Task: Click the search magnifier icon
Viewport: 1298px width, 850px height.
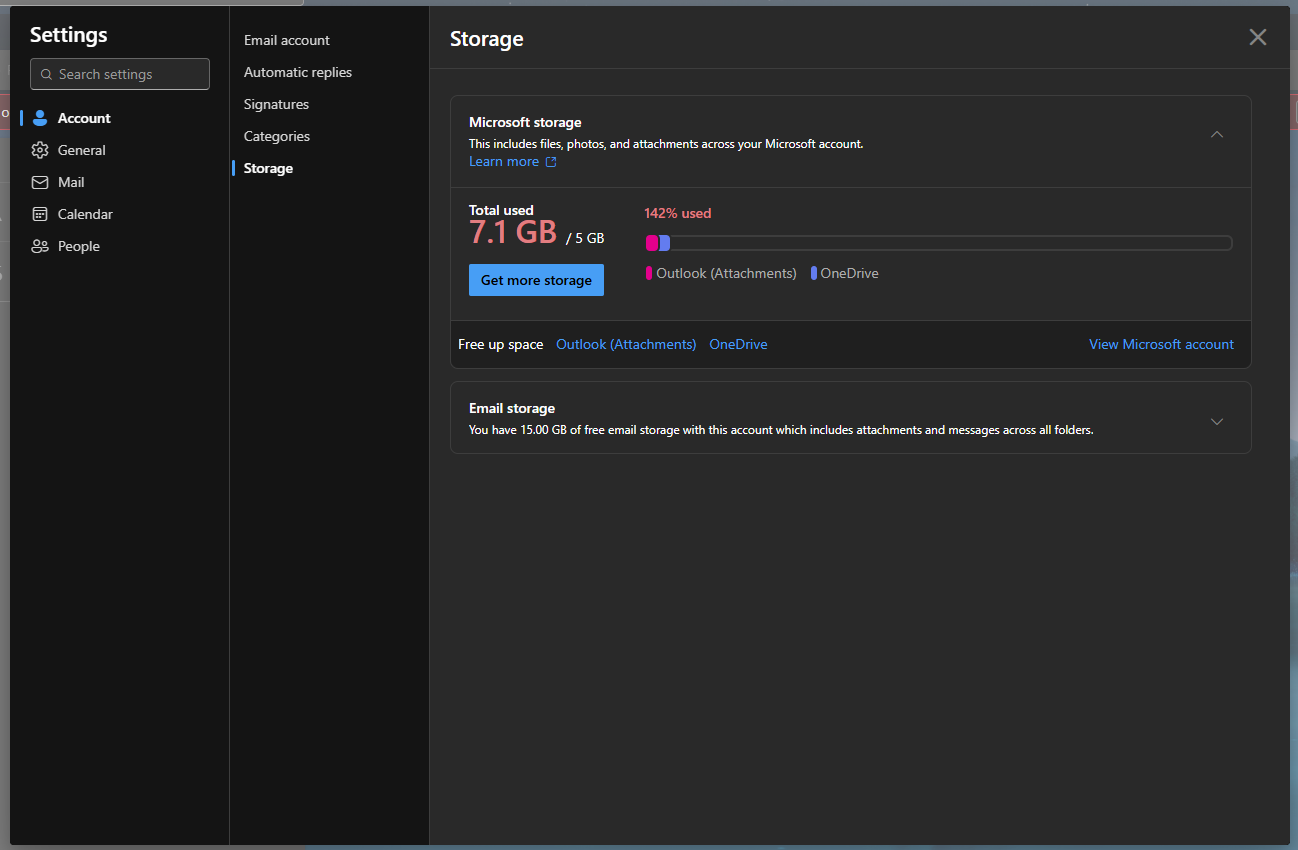Action: point(47,74)
